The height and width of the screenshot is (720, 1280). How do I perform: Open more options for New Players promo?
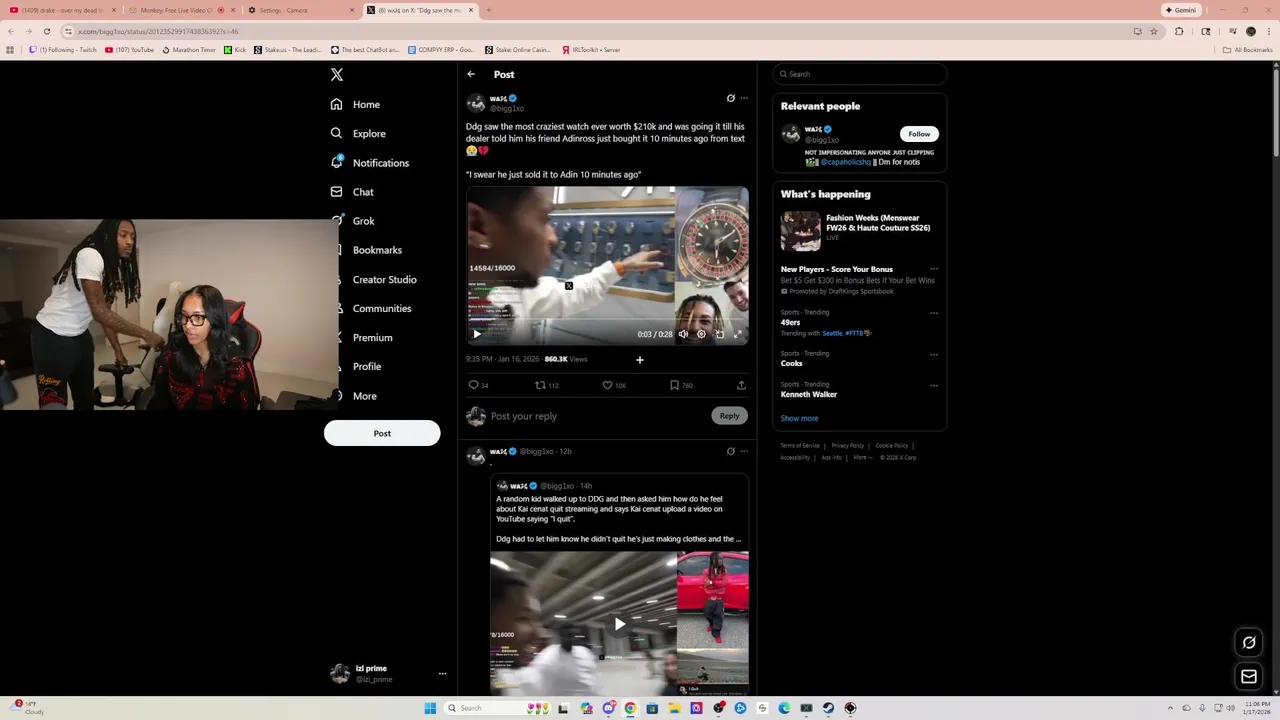[934, 269]
